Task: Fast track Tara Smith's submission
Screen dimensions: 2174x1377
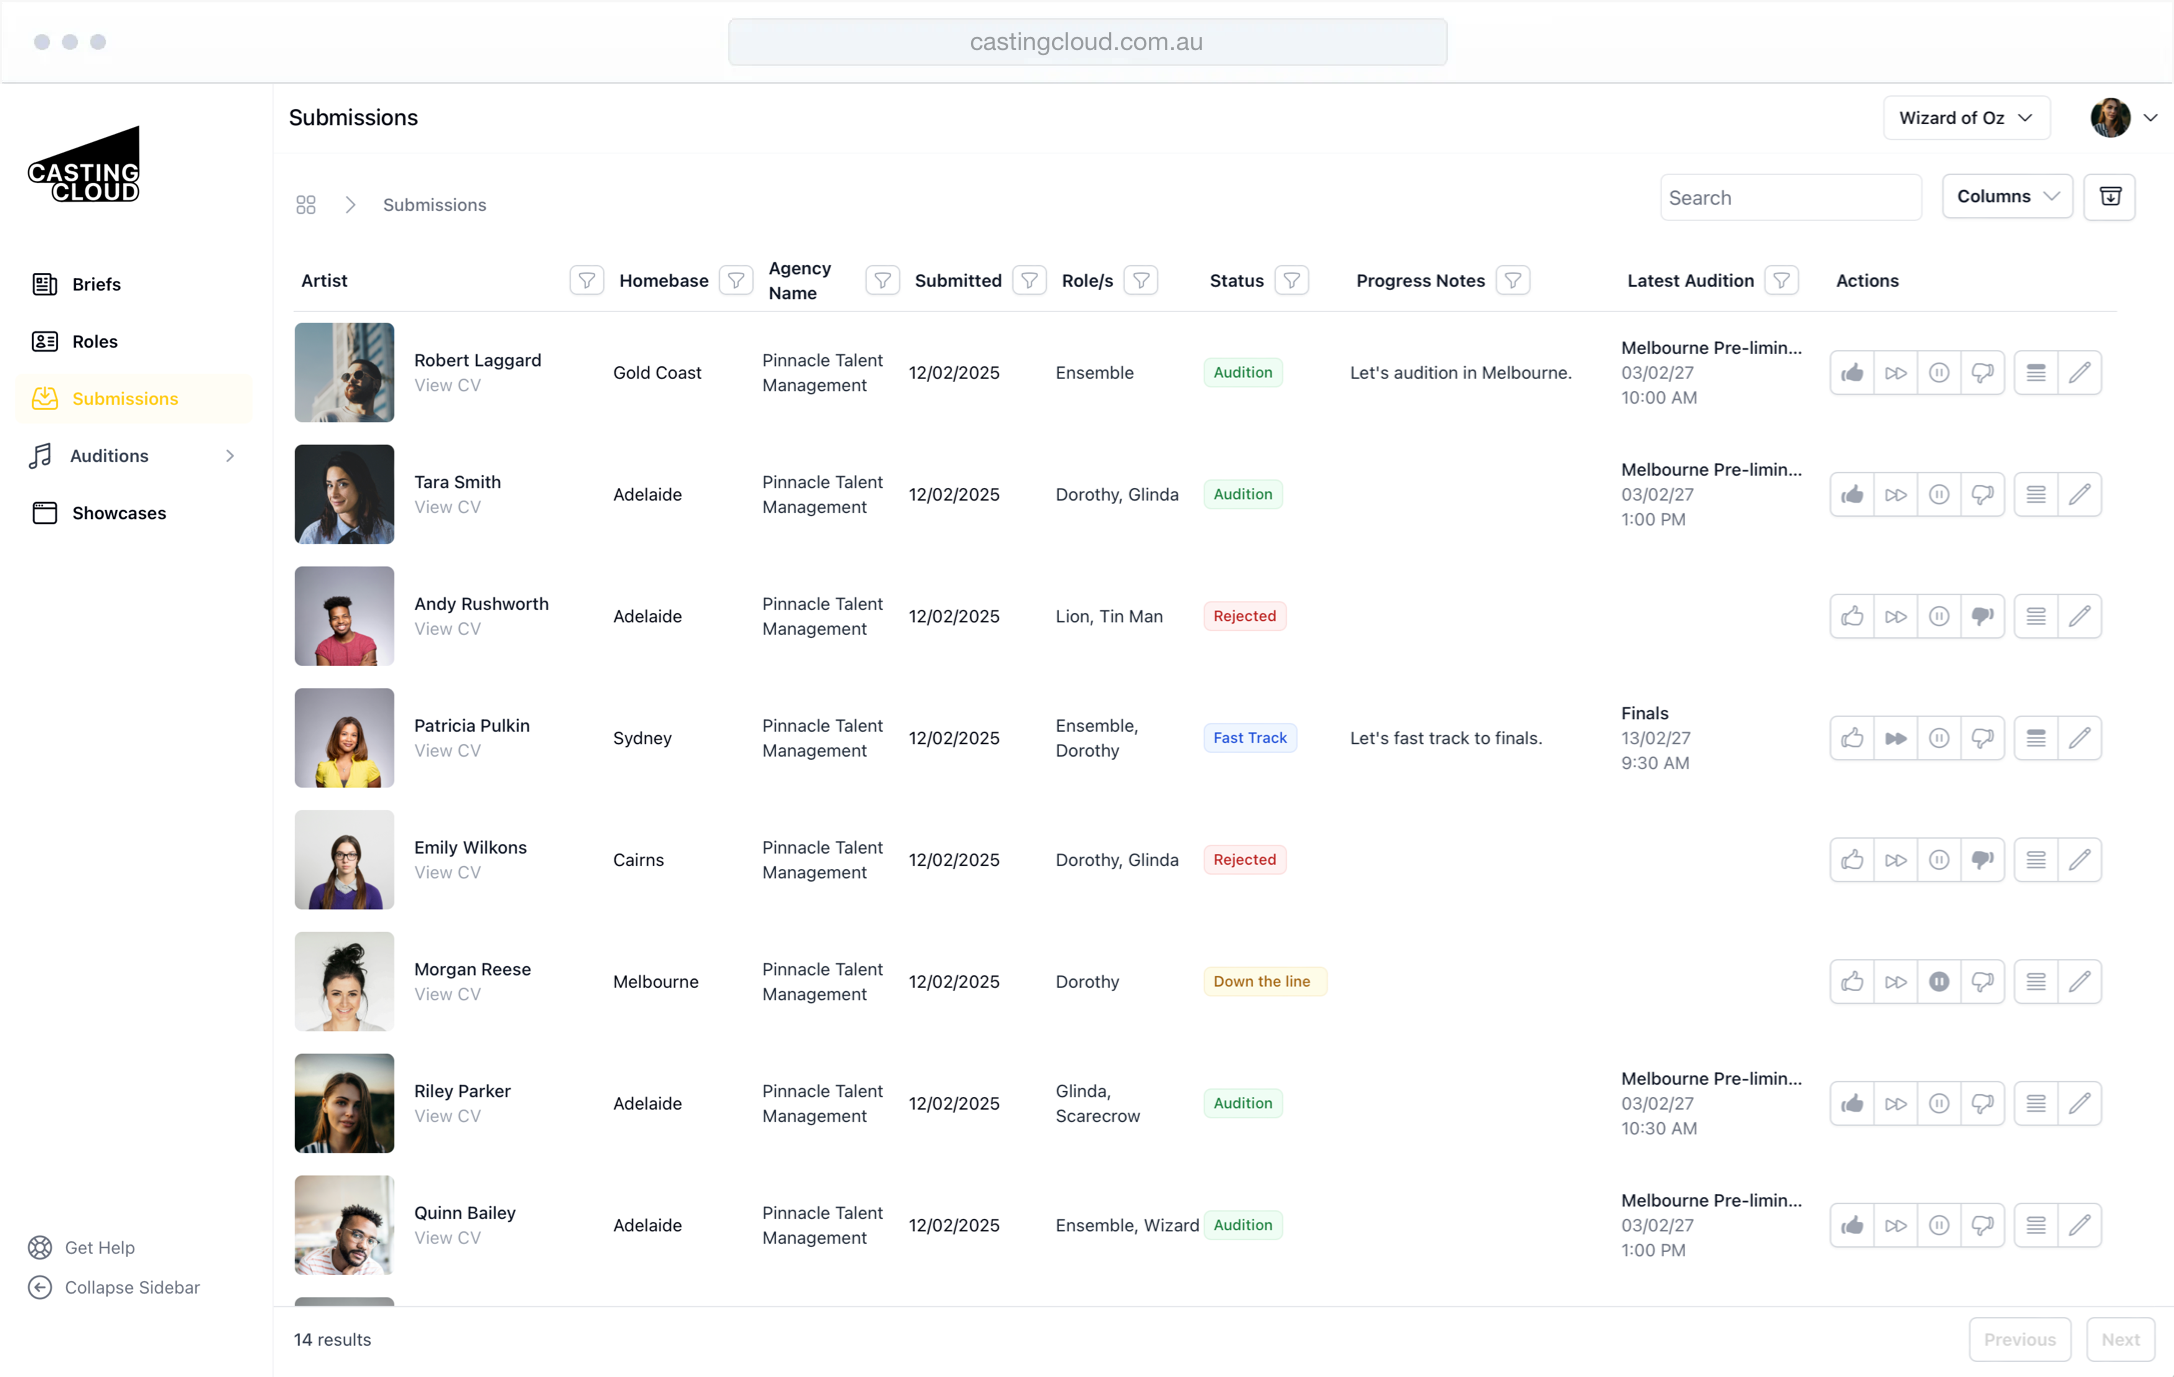Action: [1895, 494]
